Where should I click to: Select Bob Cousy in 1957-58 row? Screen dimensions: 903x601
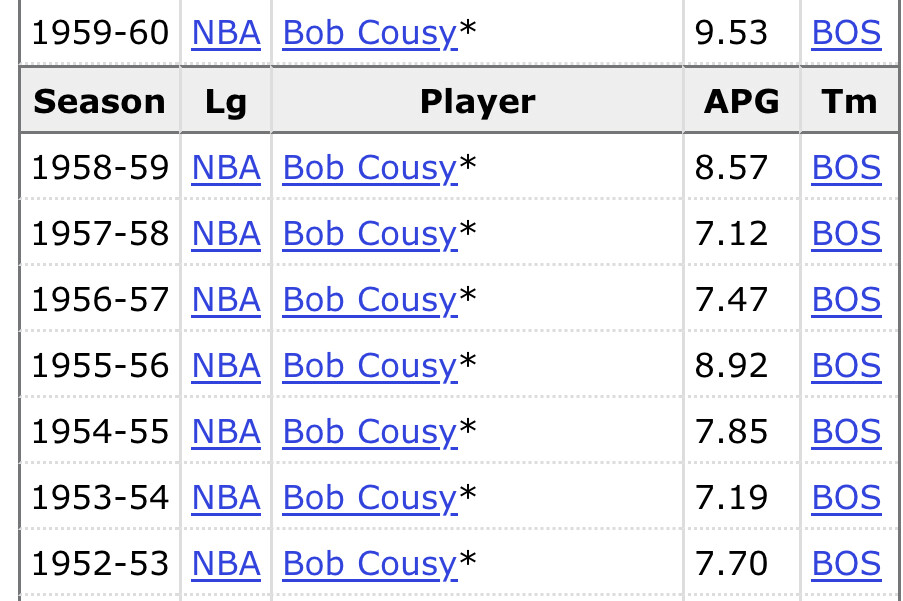point(370,234)
